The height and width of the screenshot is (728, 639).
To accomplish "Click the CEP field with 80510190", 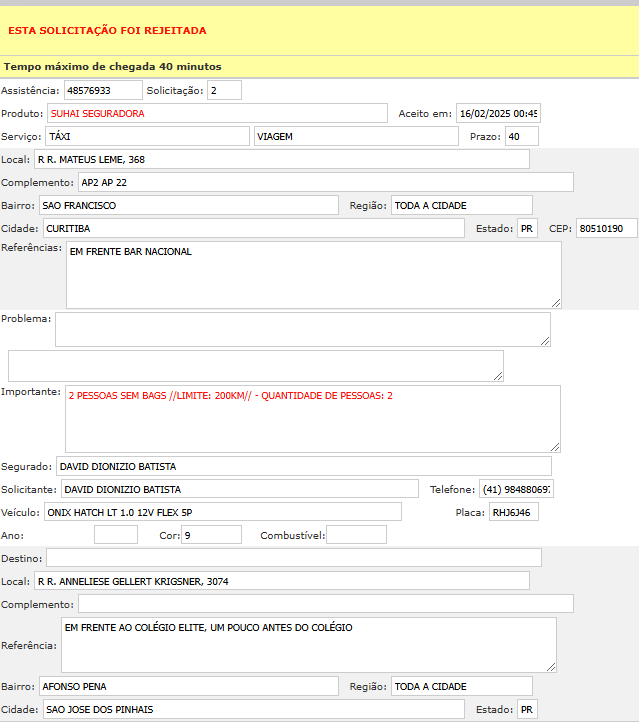I will [x=606, y=228].
